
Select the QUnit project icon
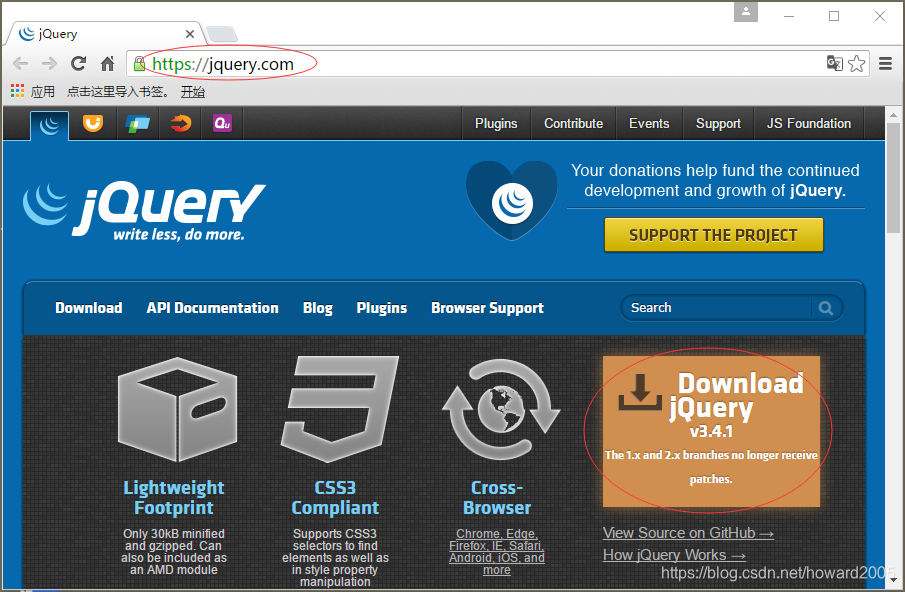point(222,123)
